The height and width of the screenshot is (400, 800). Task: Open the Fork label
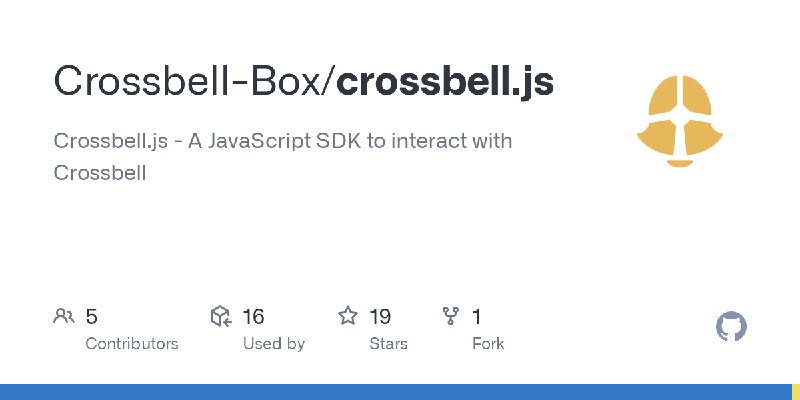click(488, 344)
